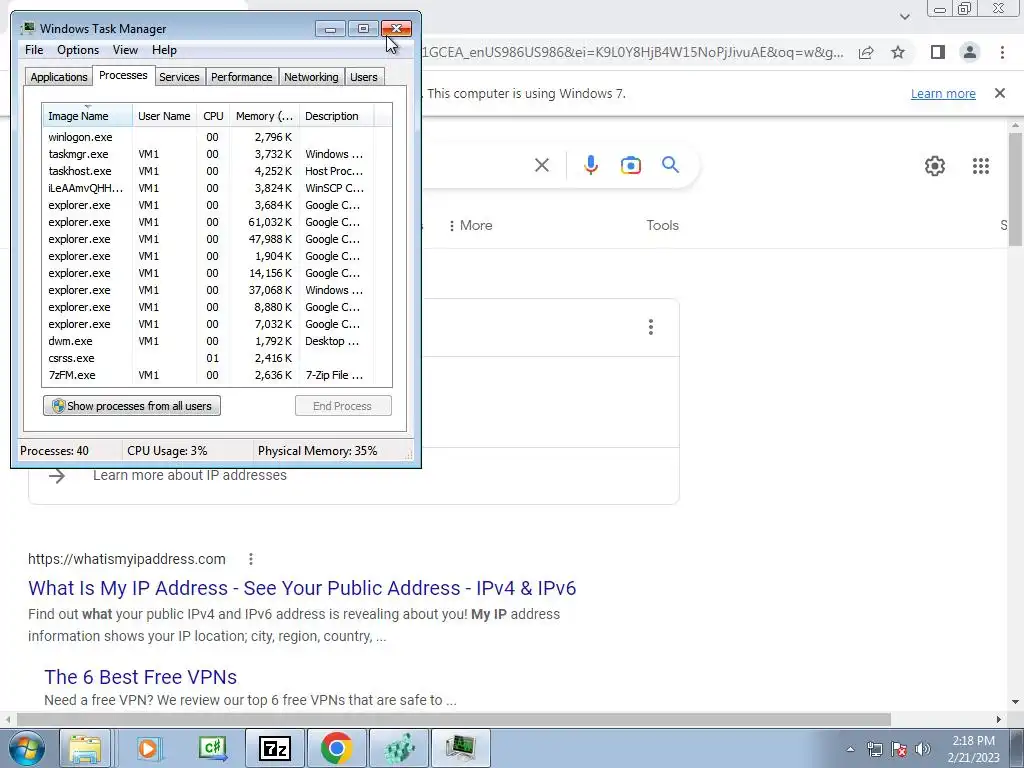Image resolution: width=1024 pixels, height=768 pixels.
Task: Open the View menu in Task Manager
Action: point(125,50)
